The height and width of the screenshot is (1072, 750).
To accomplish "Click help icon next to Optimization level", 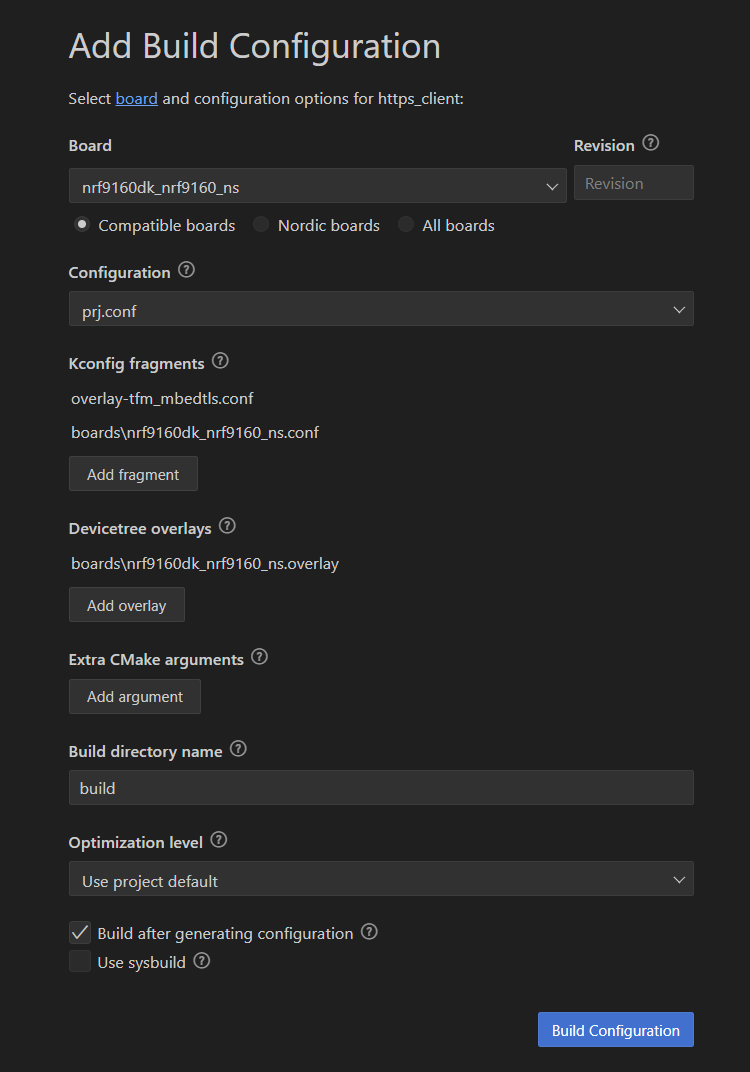I will click(x=219, y=840).
